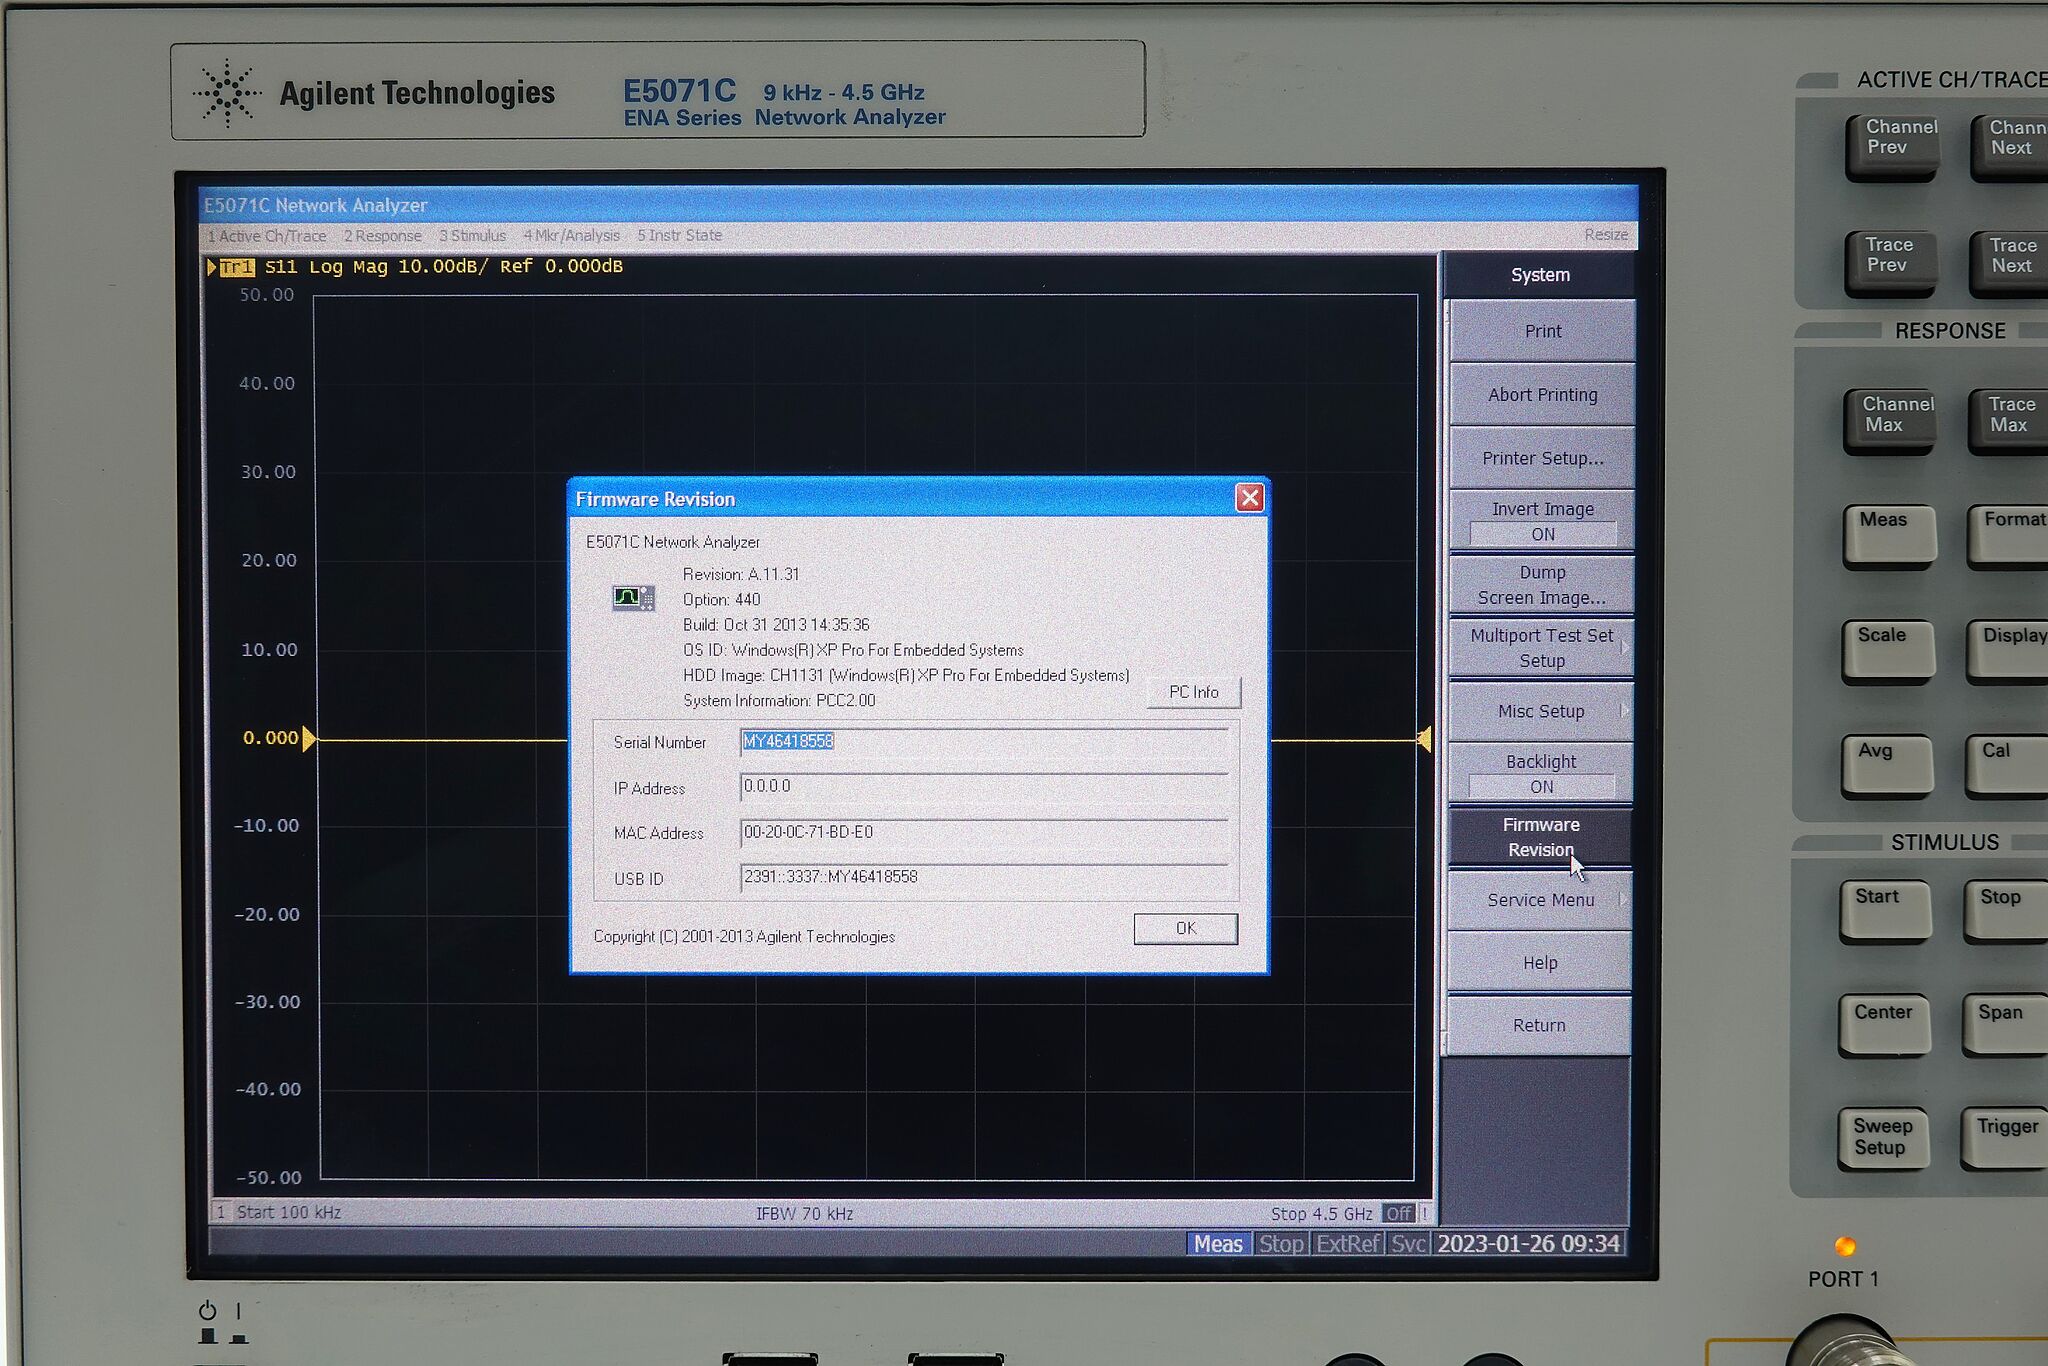Click the analyzer icon in the dialog

pyautogui.click(x=633, y=598)
